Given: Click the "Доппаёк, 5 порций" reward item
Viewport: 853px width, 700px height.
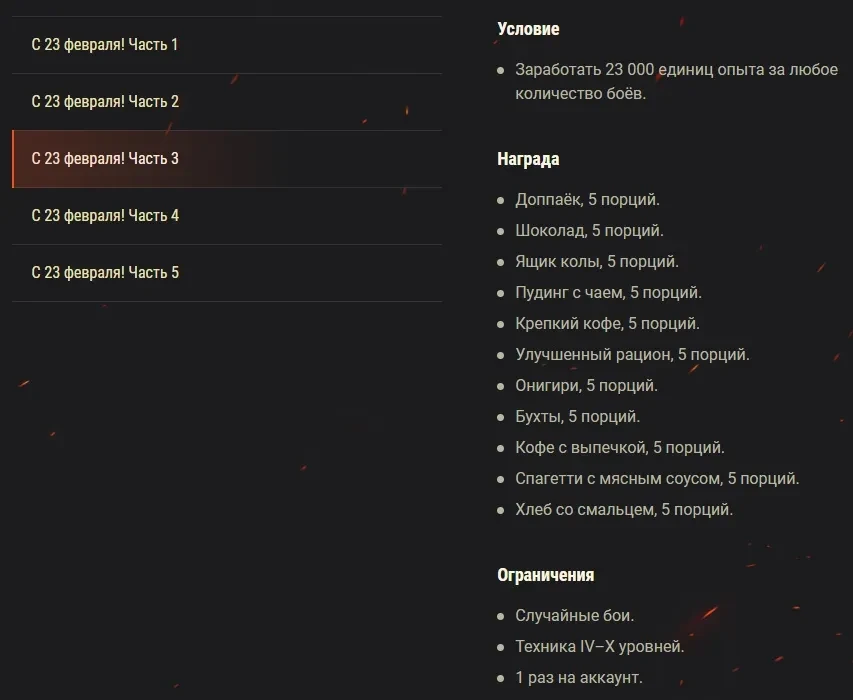Looking at the screenshot, I should click(587, 200).
